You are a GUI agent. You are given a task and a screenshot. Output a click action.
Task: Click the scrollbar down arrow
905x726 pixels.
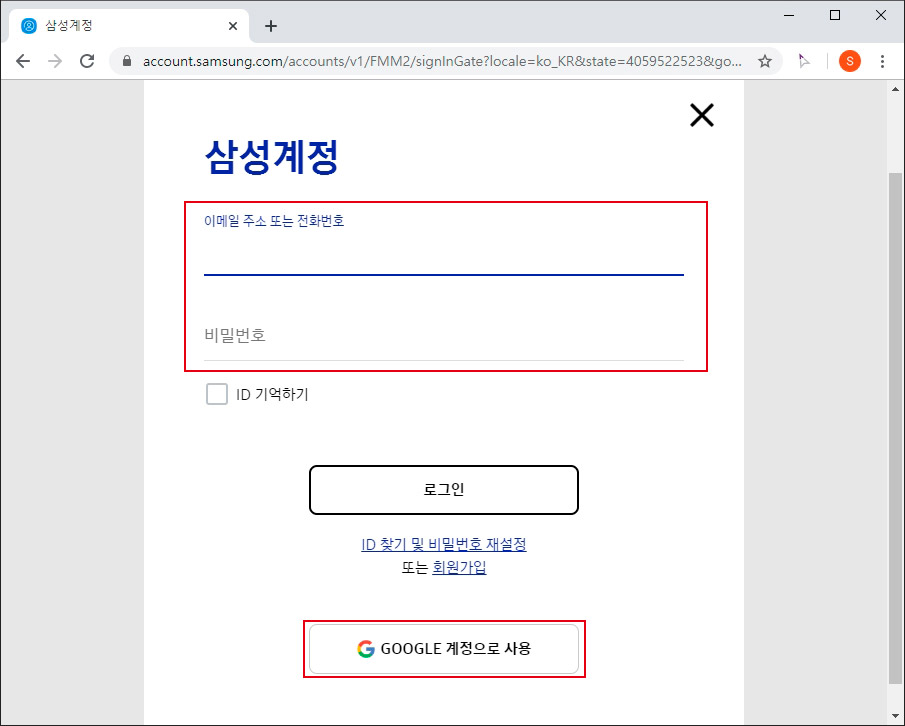point(895,717)
